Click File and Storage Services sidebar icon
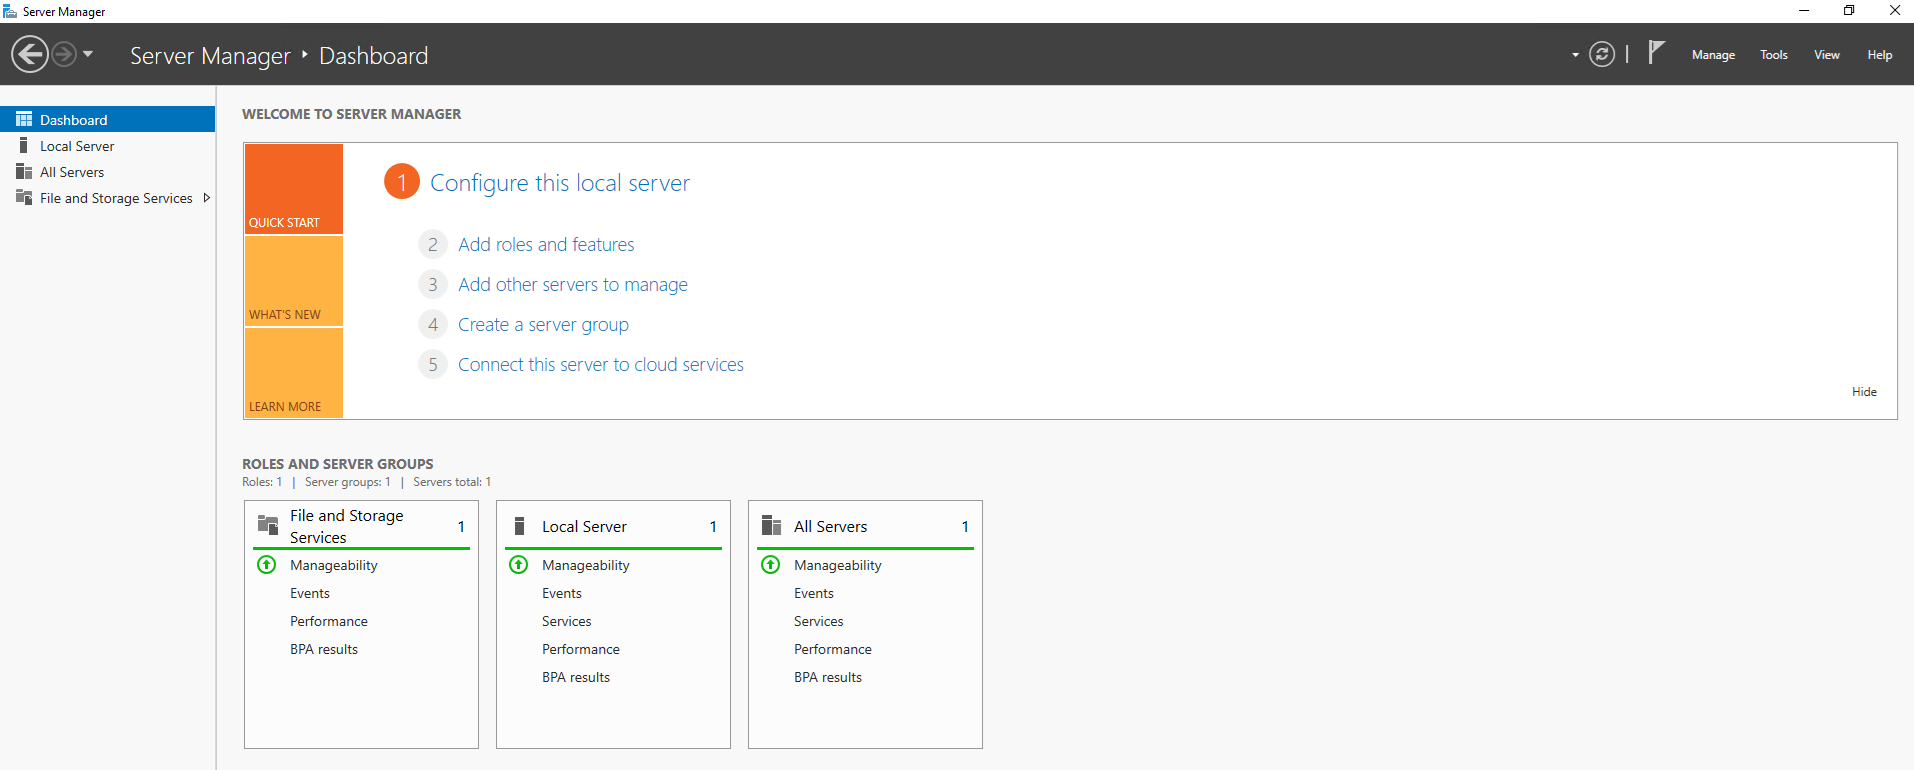This screenshot has width=1914, height=770. tap(24, 197)
